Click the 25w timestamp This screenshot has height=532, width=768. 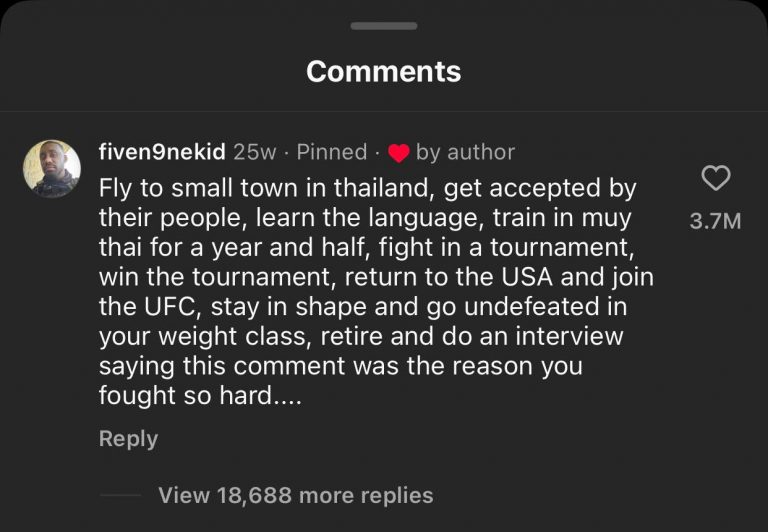(x=254, y=152)
